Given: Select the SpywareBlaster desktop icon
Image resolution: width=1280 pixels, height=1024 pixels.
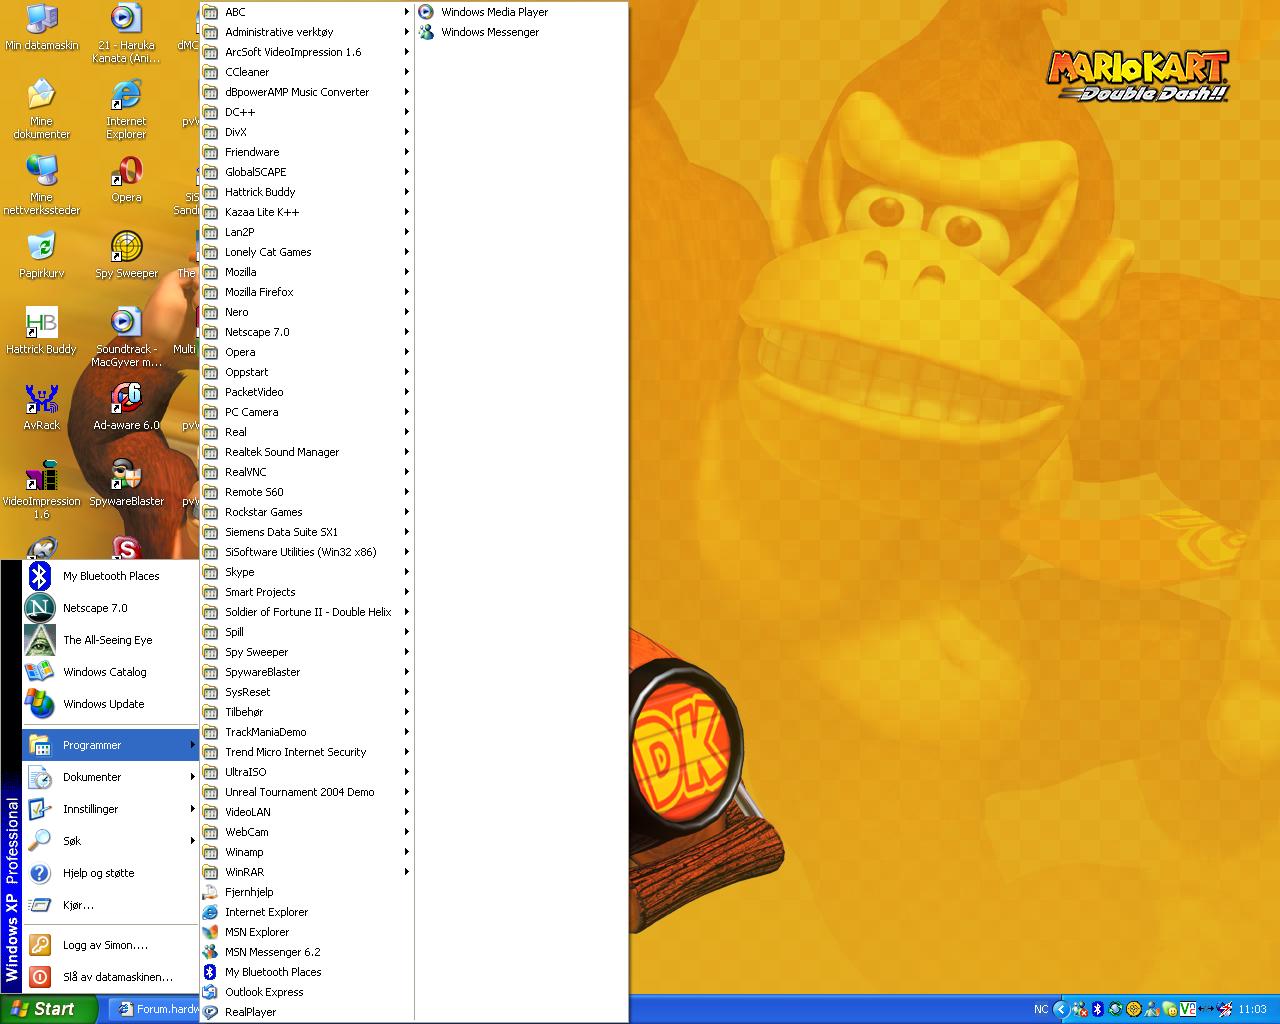Looking at the screenshot, I should pos(126,484).
